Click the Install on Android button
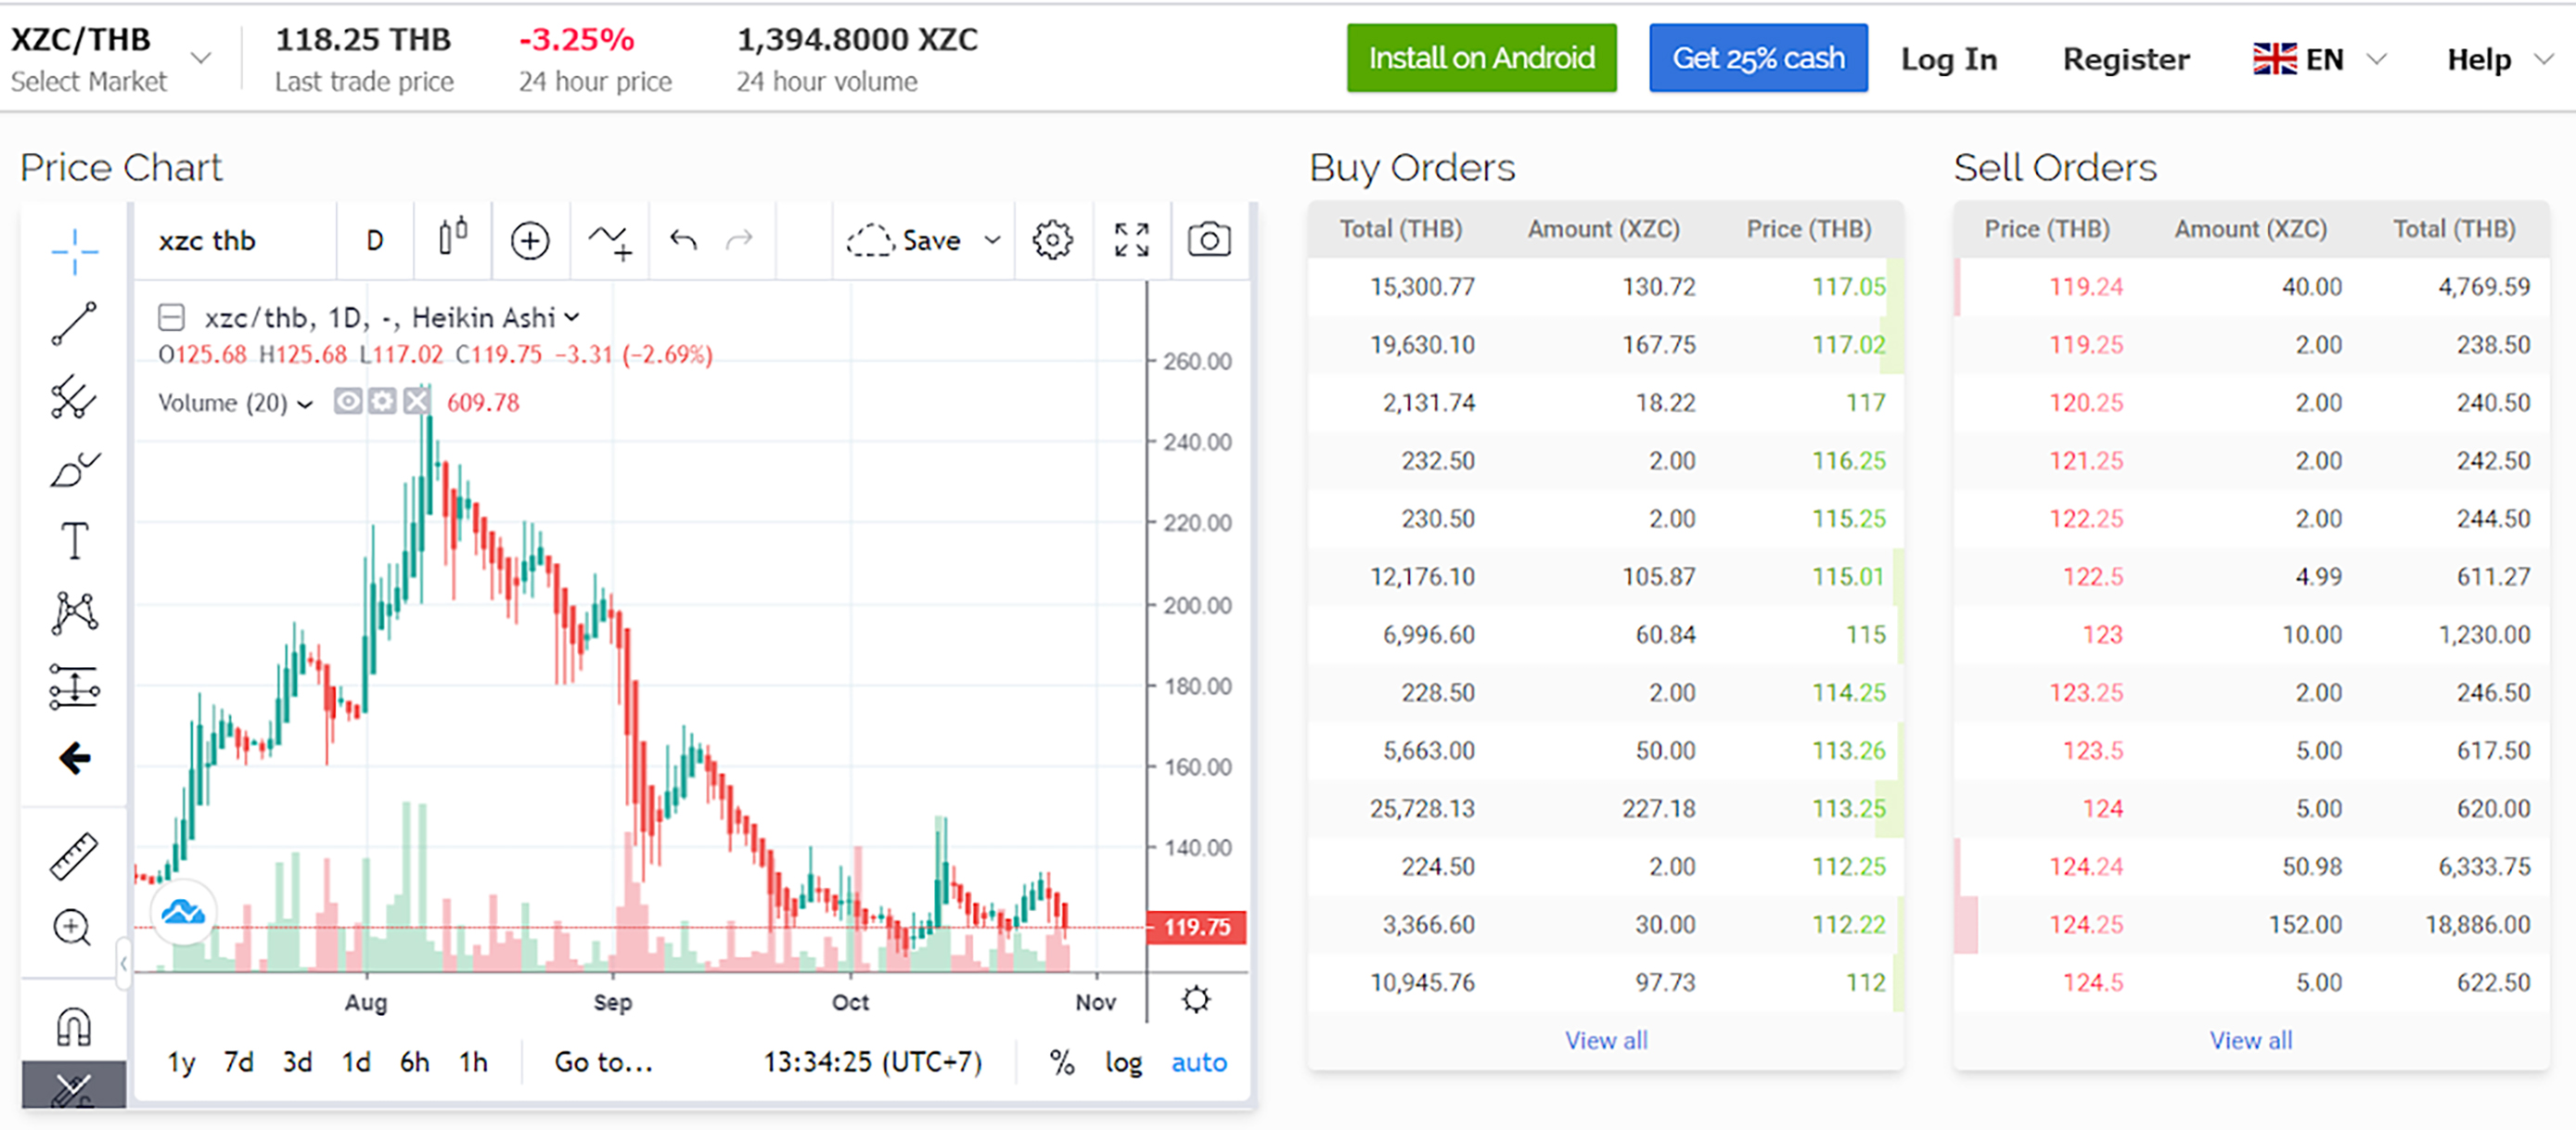This screenshot has width=2576, height=1130. (1481, 57)
